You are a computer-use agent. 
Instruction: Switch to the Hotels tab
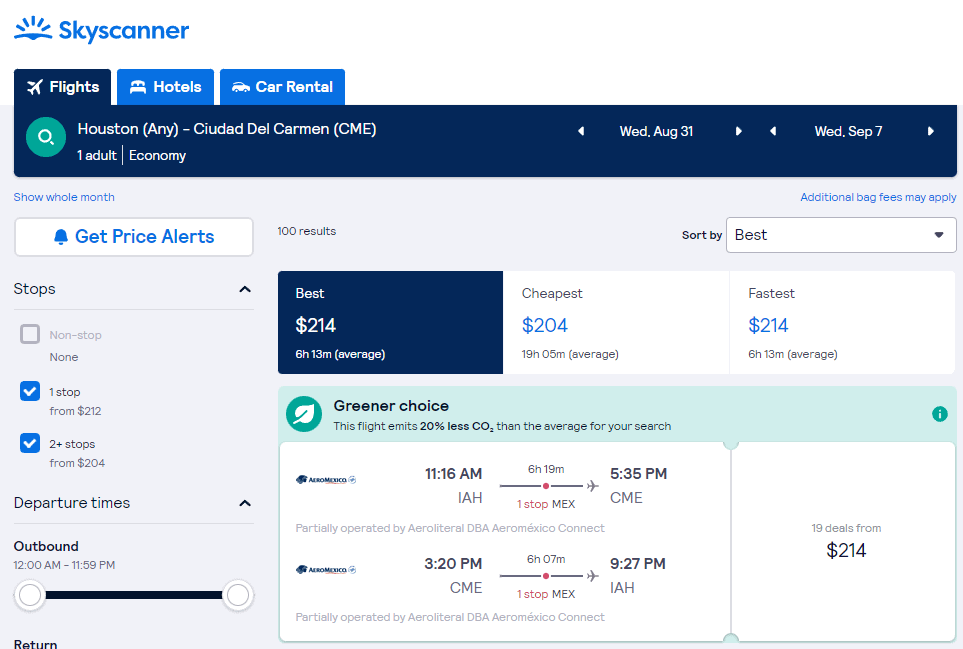tap(164, 87)
